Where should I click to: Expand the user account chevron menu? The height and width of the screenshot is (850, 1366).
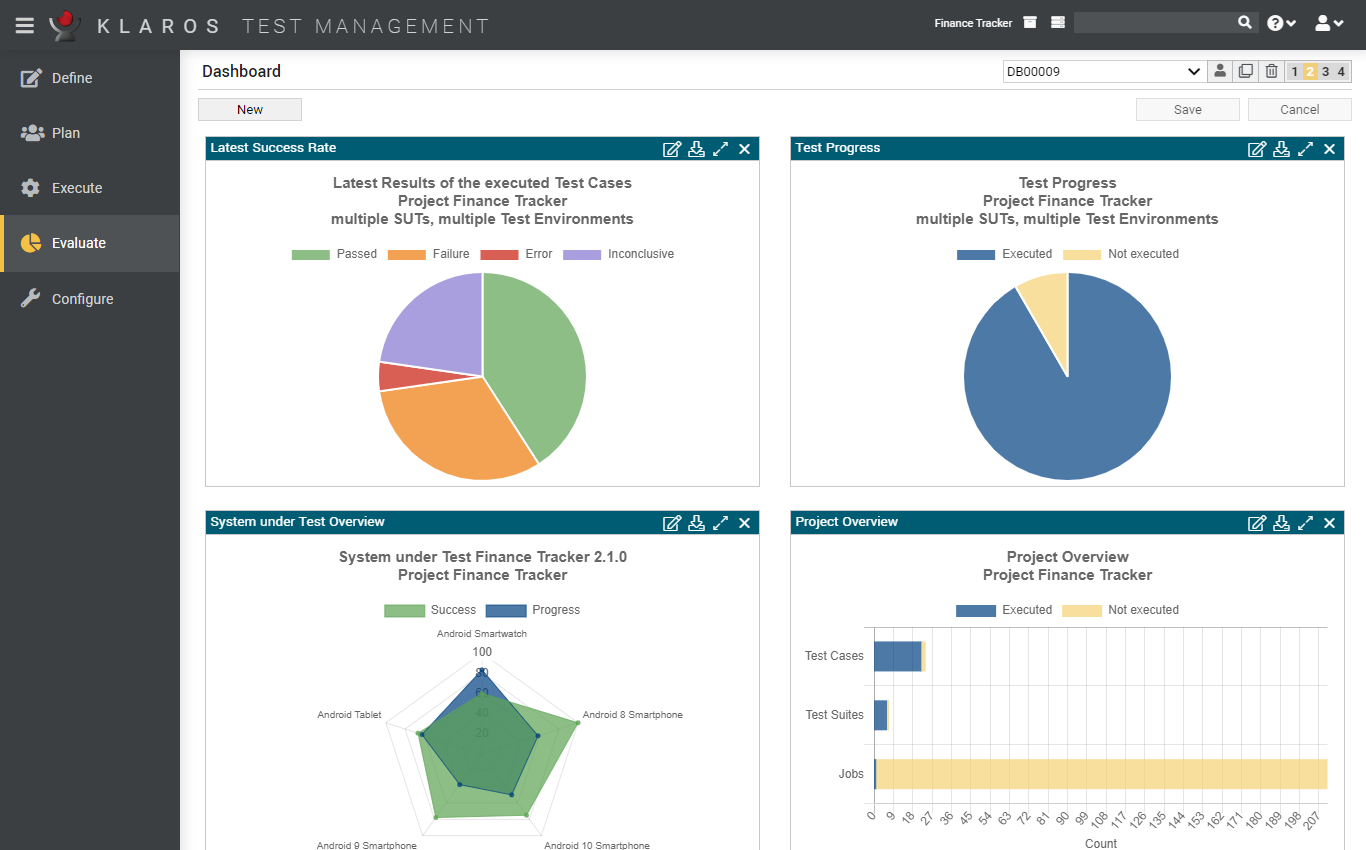(x=1338, y=22)
